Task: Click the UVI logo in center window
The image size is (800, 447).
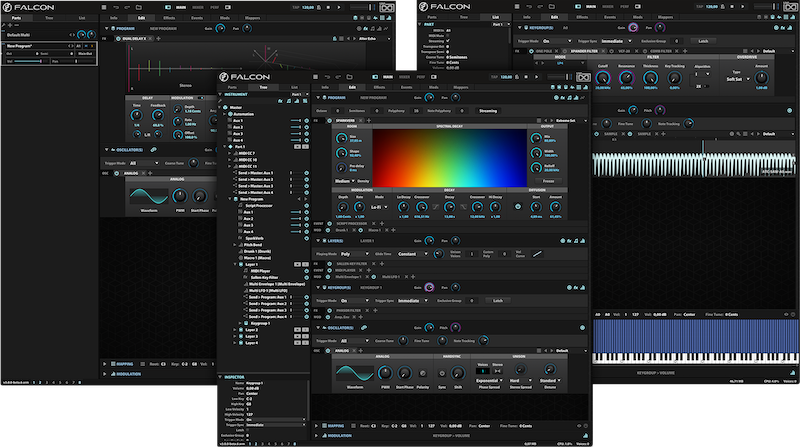Action: point(584,78)
